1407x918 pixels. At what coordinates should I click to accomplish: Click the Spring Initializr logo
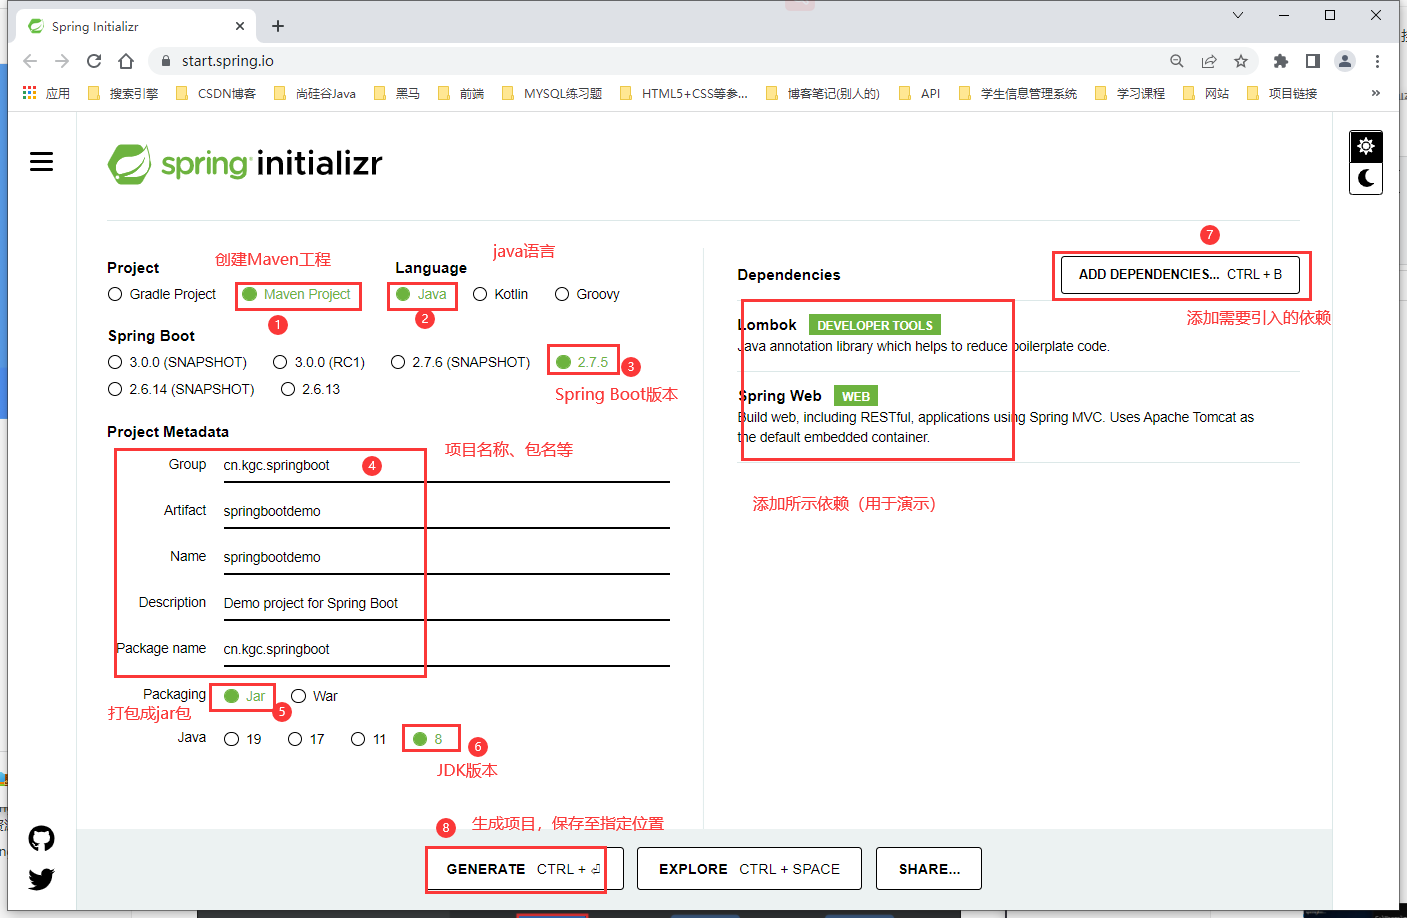pos(245,163)
